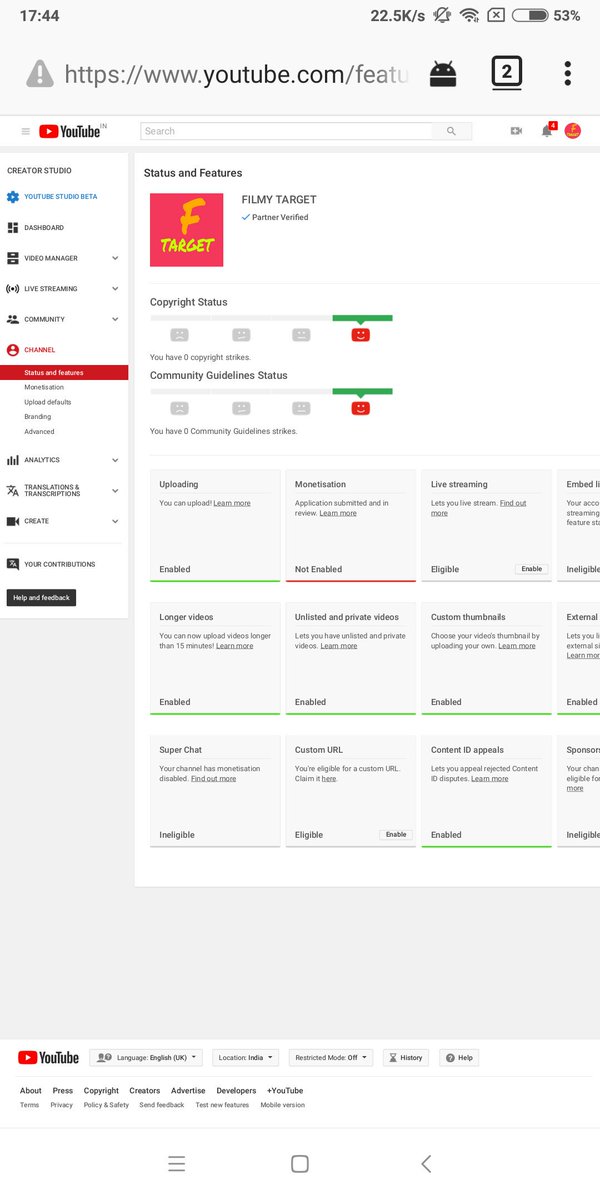Click the Video Manager sidebar icon
The image size is (600, 1200).
13,258
